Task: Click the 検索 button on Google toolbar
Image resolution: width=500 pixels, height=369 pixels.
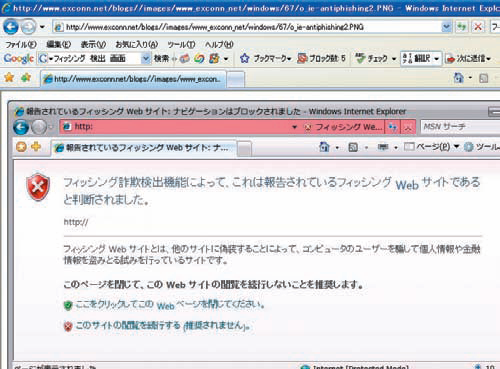Action: (161, 59)
